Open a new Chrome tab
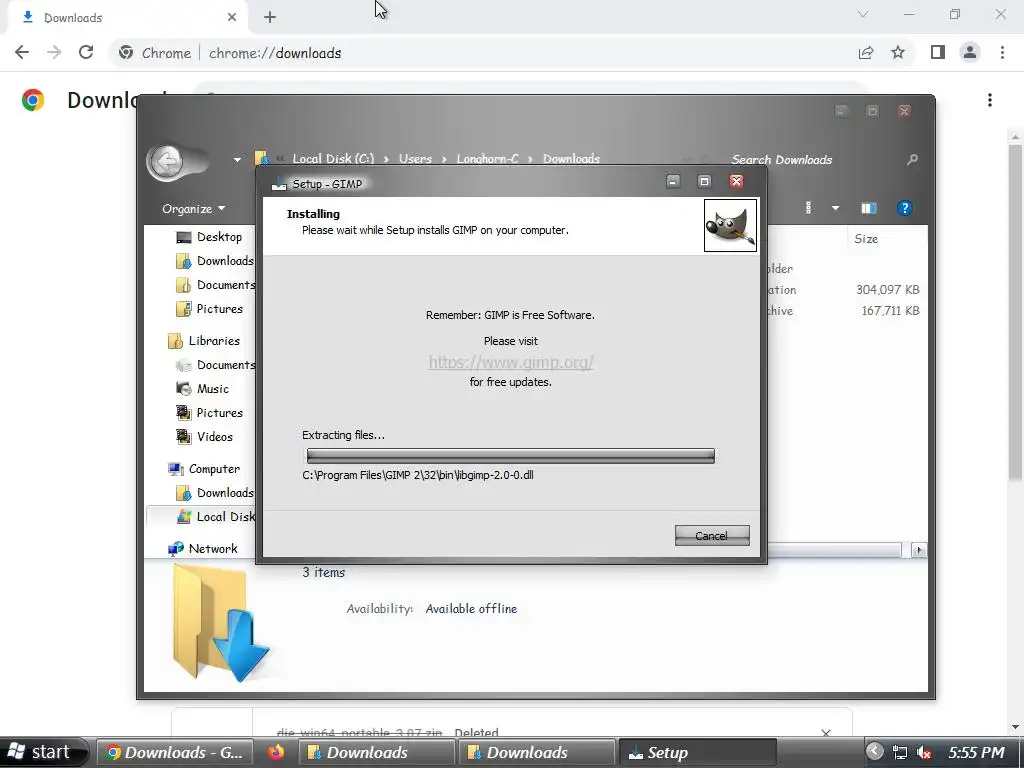 click(x=270, y=17)
